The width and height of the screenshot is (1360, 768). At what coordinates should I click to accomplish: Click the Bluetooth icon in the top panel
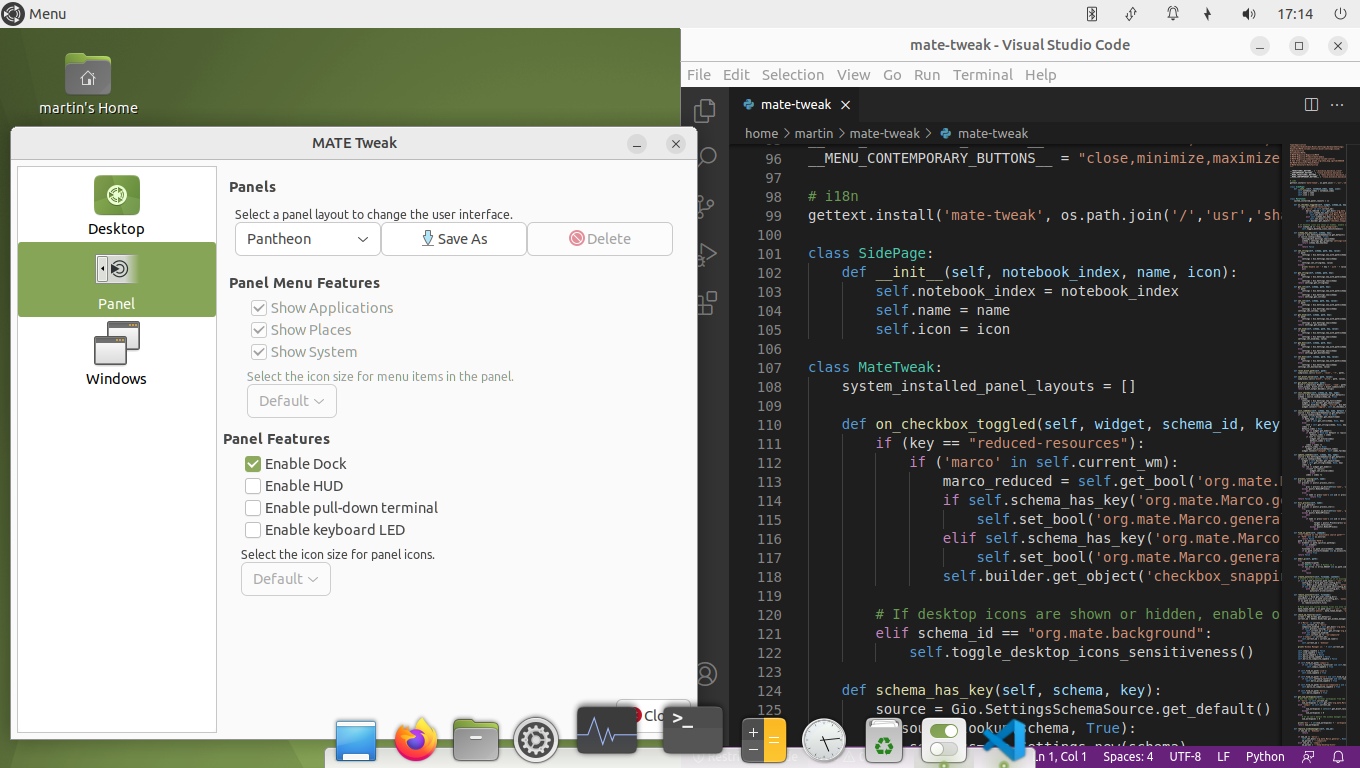click(1091, 14)
